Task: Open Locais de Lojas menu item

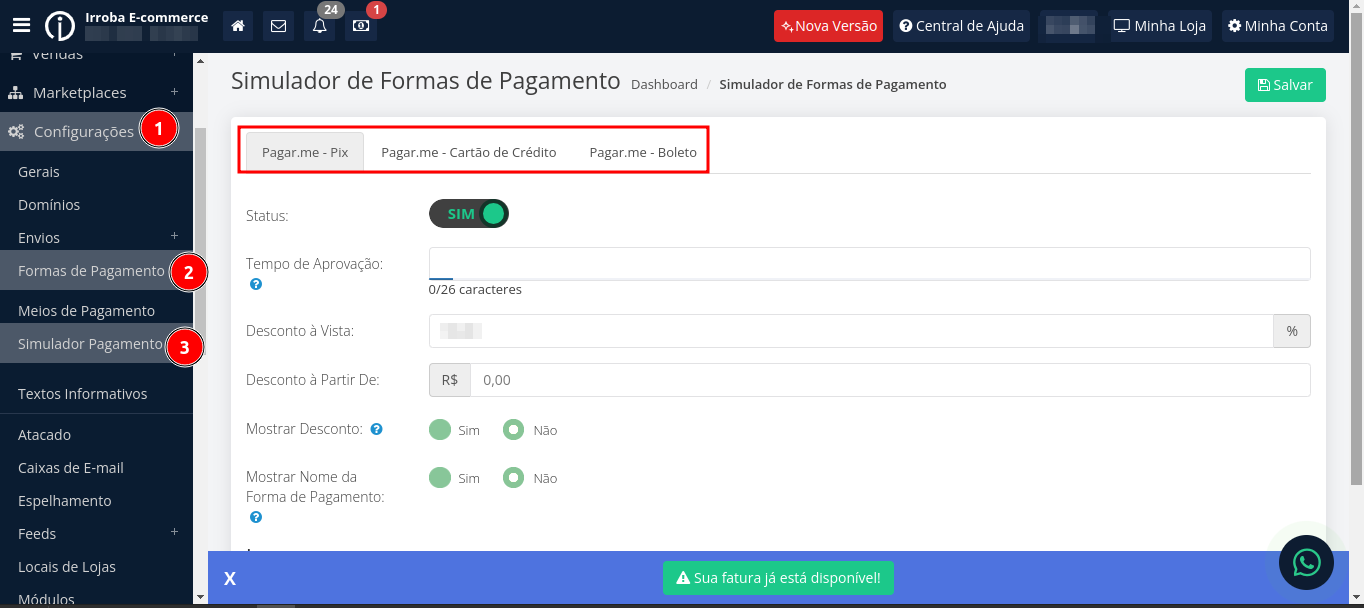Action: (x=67, y=567)
